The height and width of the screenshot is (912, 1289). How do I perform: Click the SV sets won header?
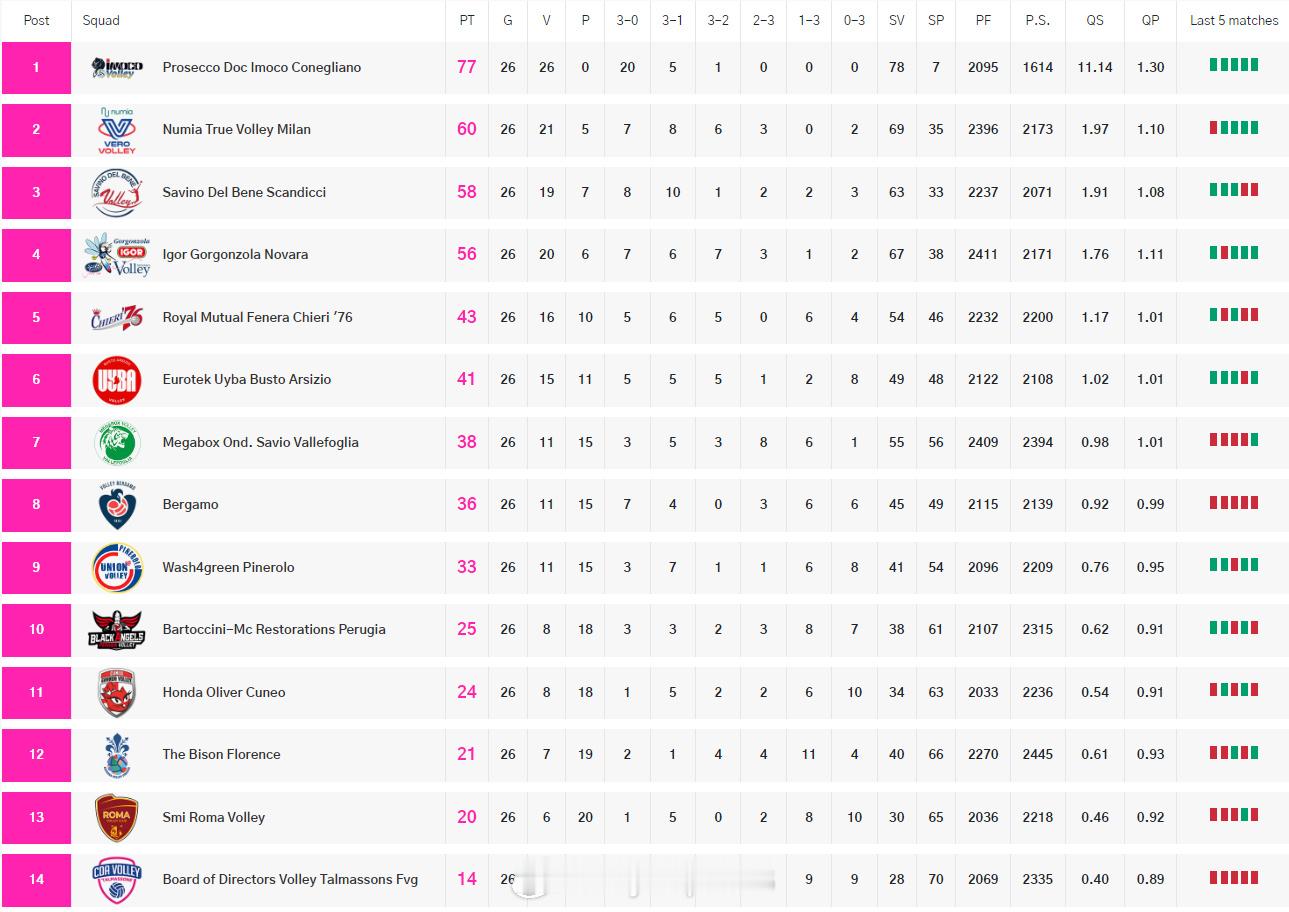coord(896,20)
